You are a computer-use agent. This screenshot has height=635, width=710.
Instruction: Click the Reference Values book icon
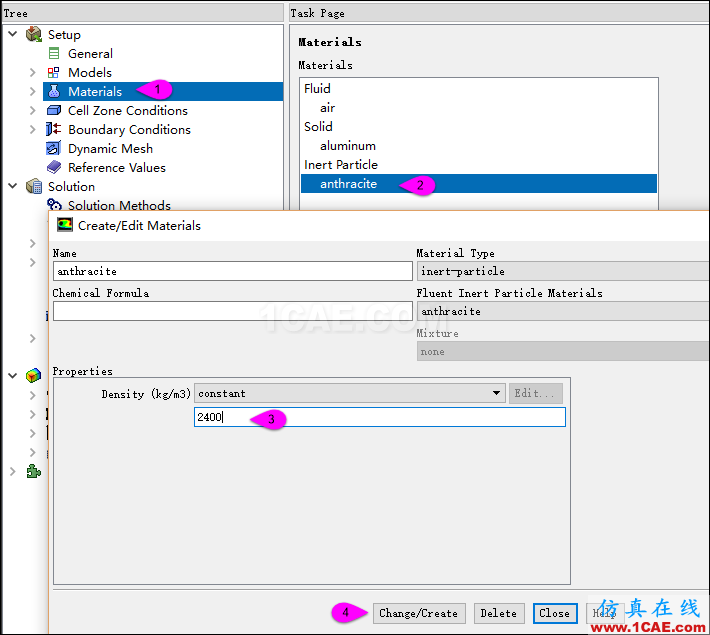[54, 167]
